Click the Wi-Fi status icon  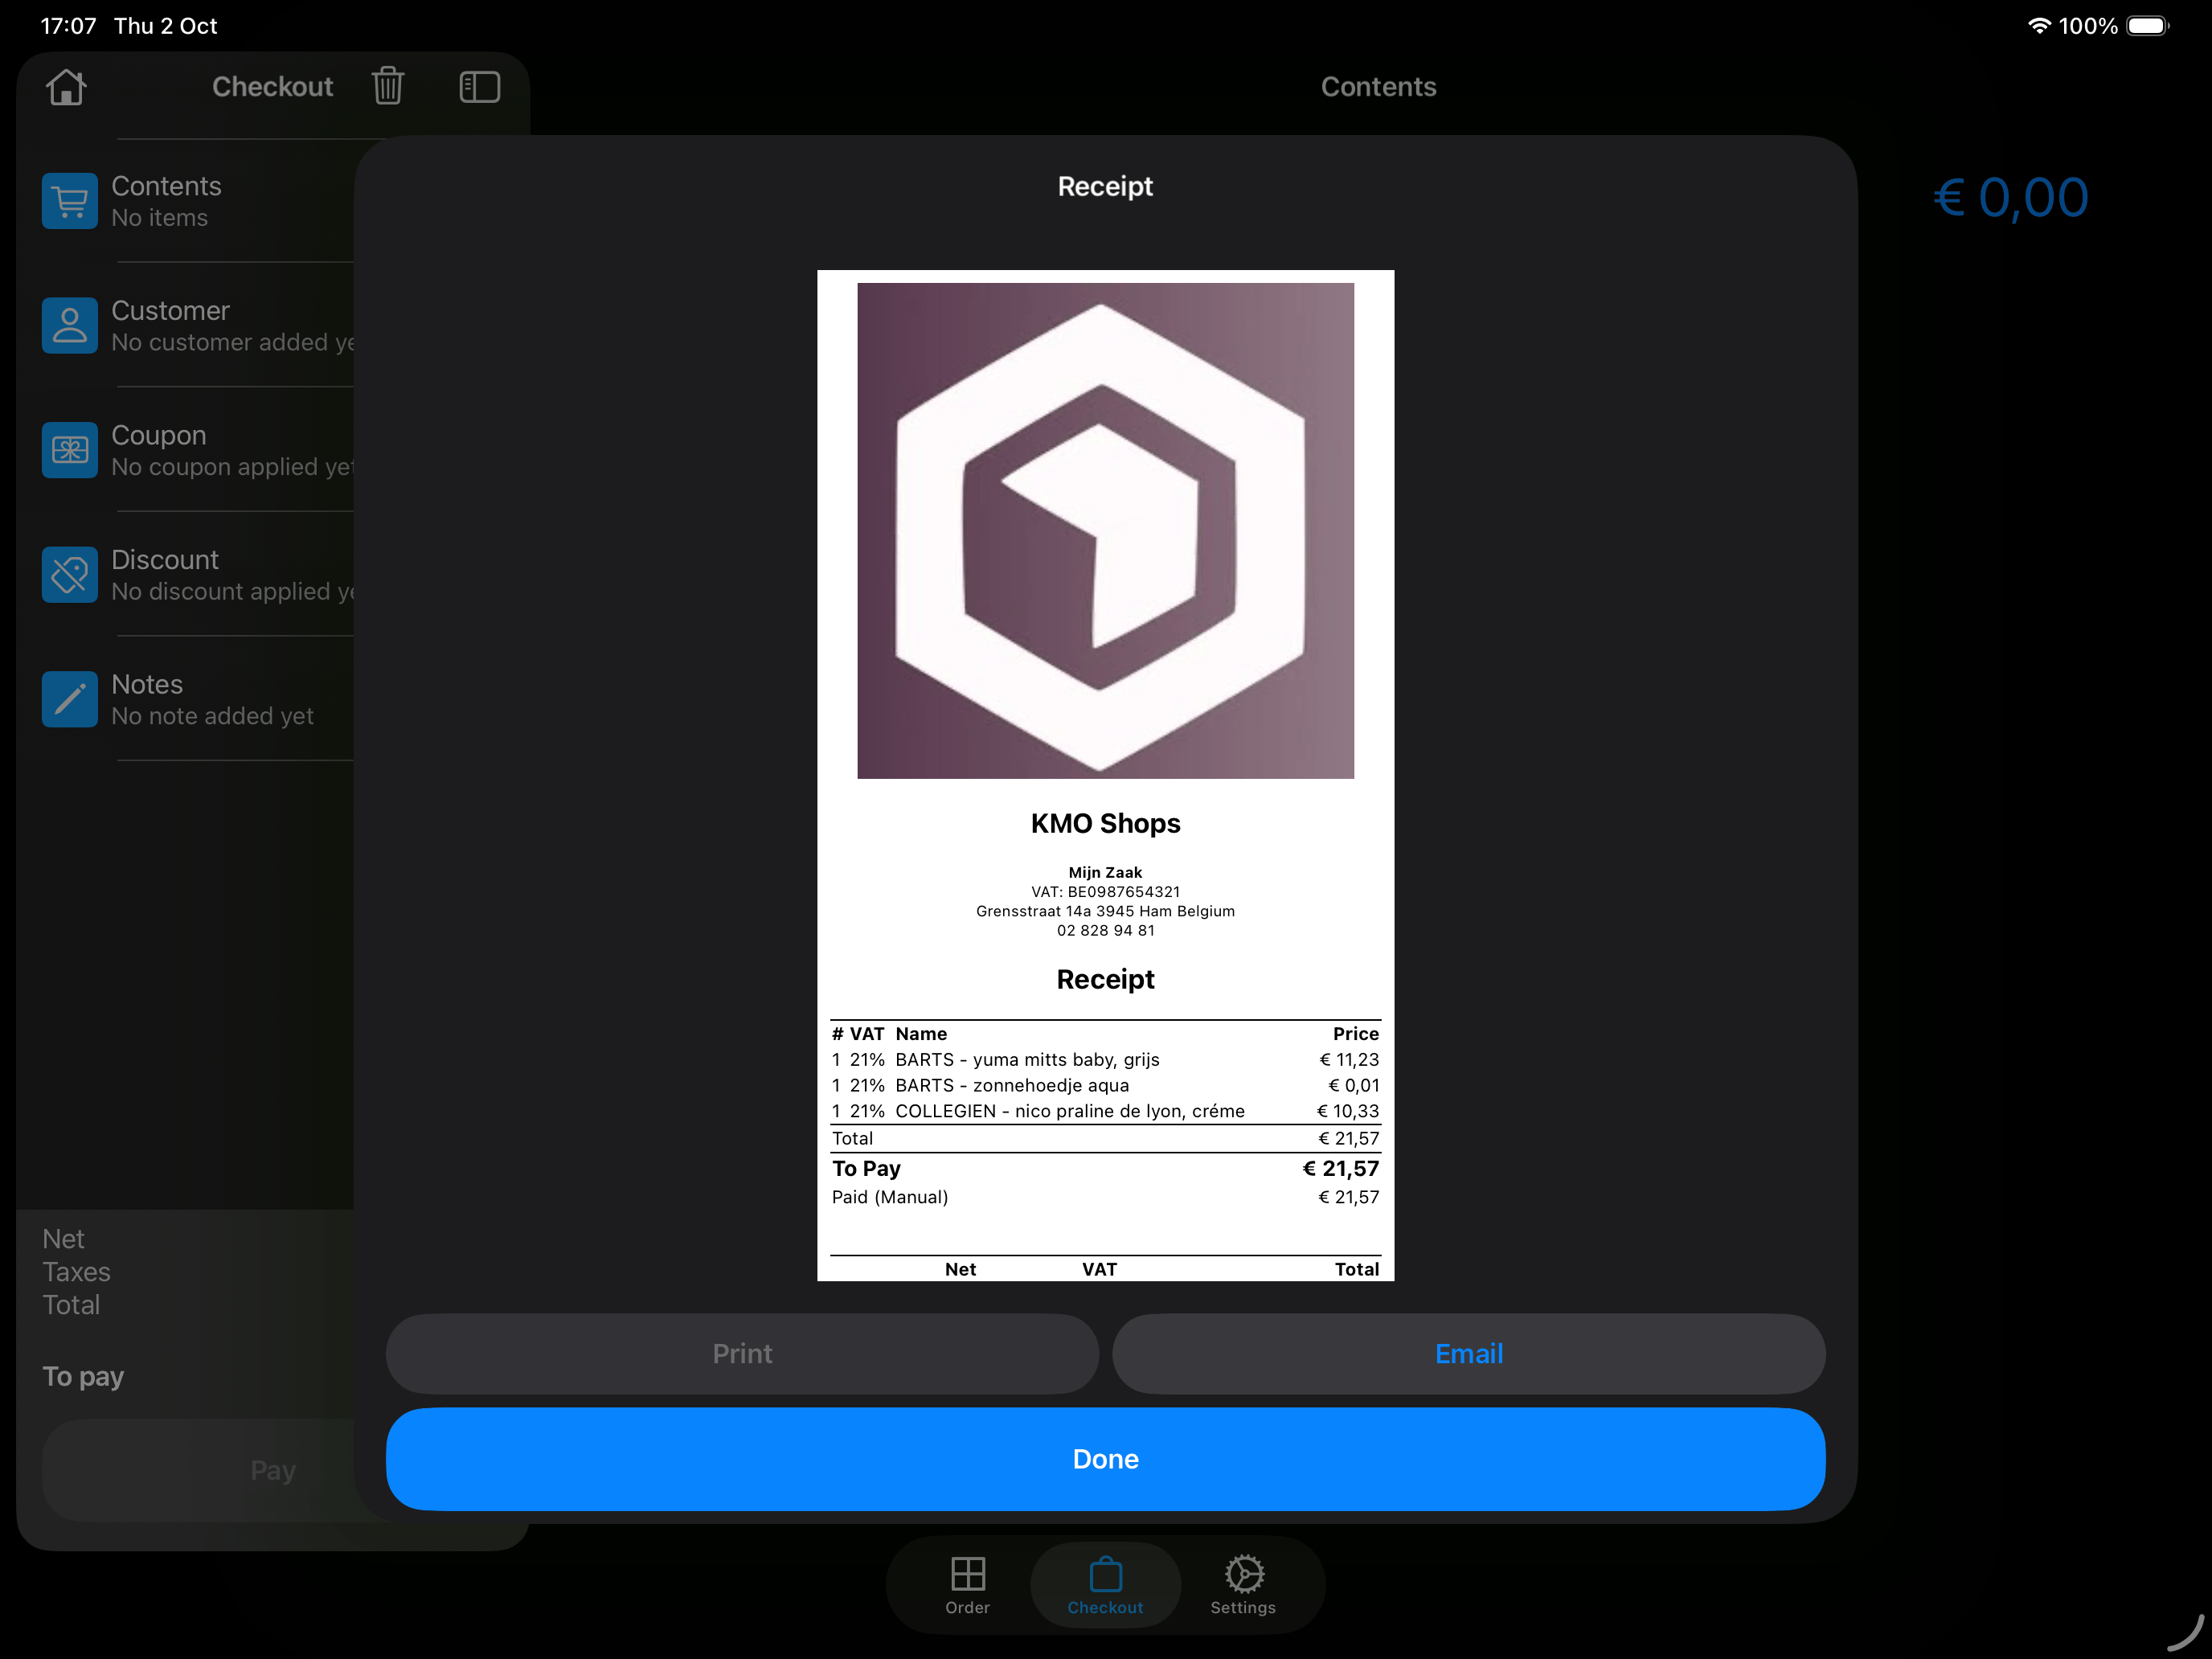[2038, 26]
